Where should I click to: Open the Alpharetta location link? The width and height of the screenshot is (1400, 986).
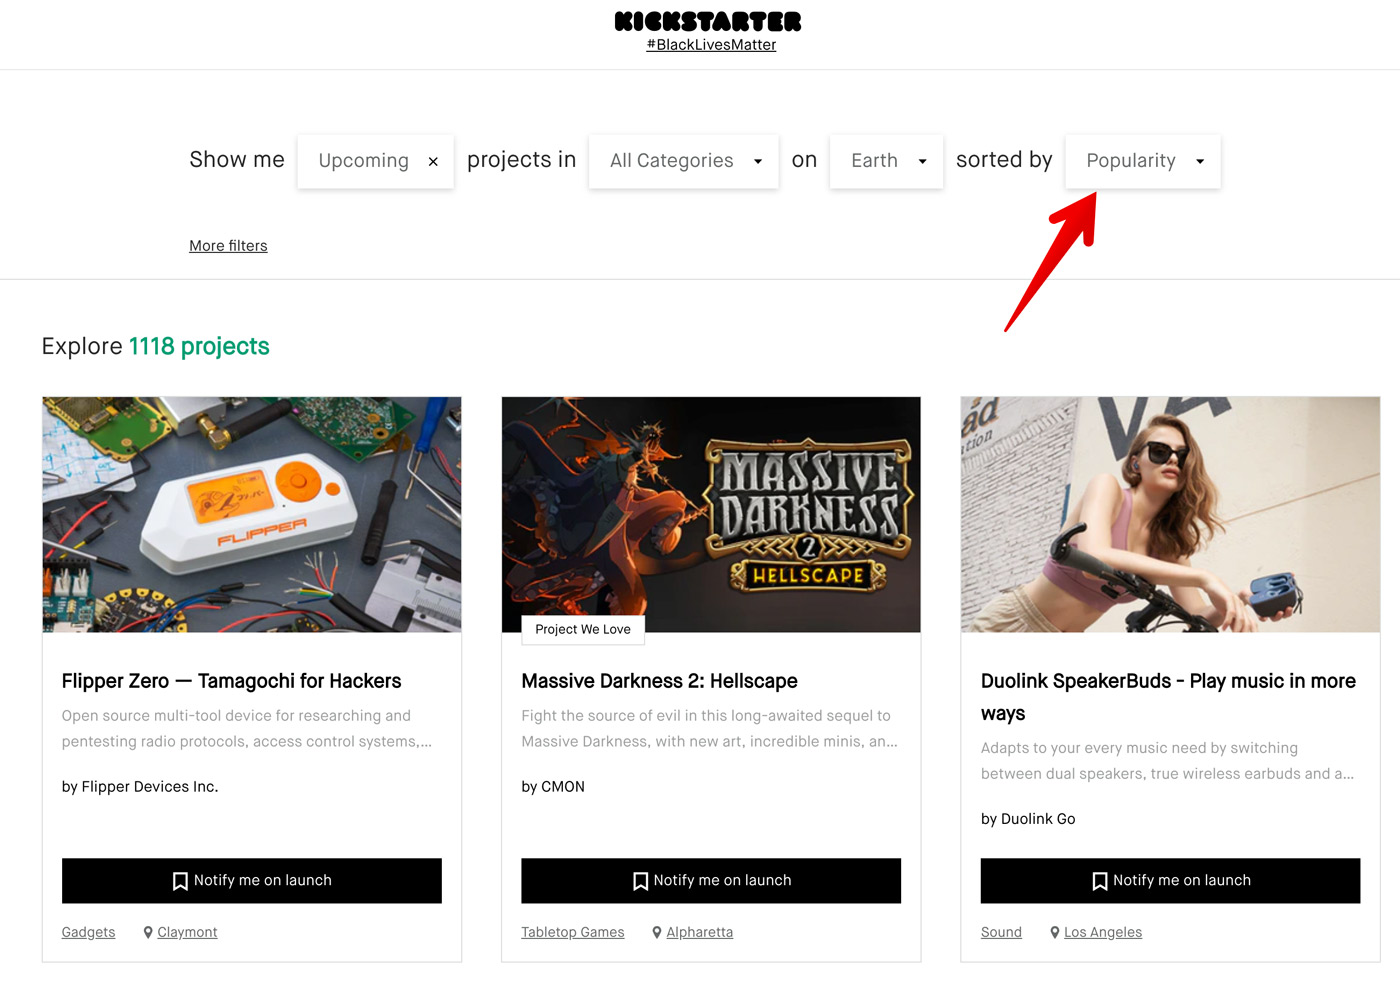coord(700,932)
